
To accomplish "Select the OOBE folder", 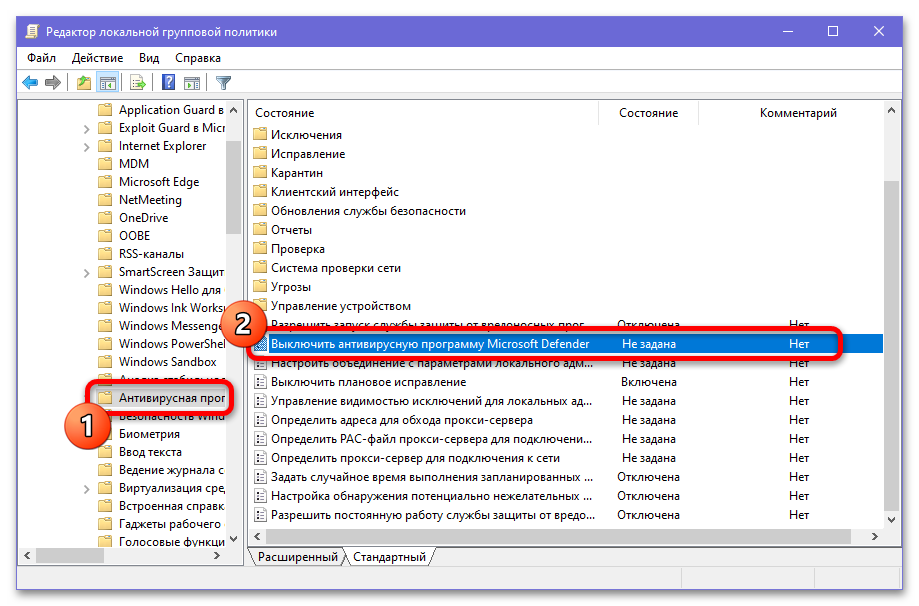I will (x=124, y=236).
